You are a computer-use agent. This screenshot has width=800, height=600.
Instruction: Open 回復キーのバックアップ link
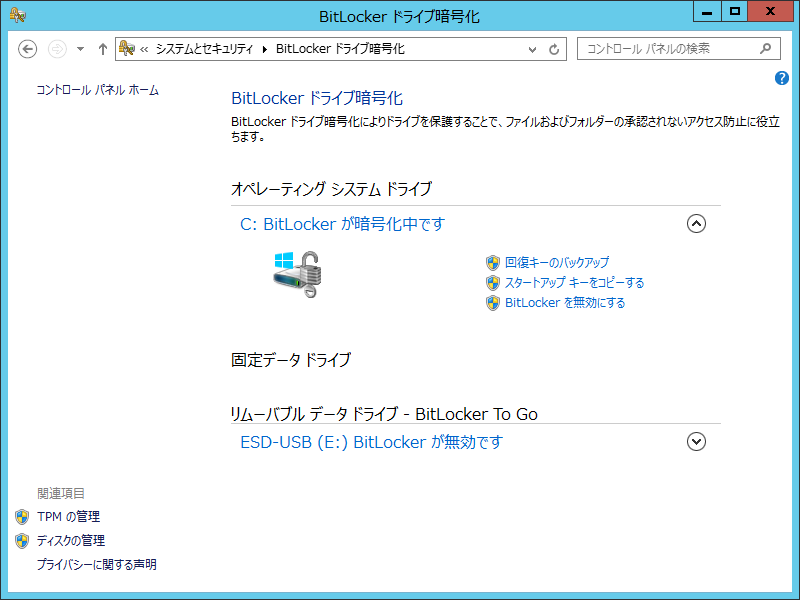tap(557, 262)
